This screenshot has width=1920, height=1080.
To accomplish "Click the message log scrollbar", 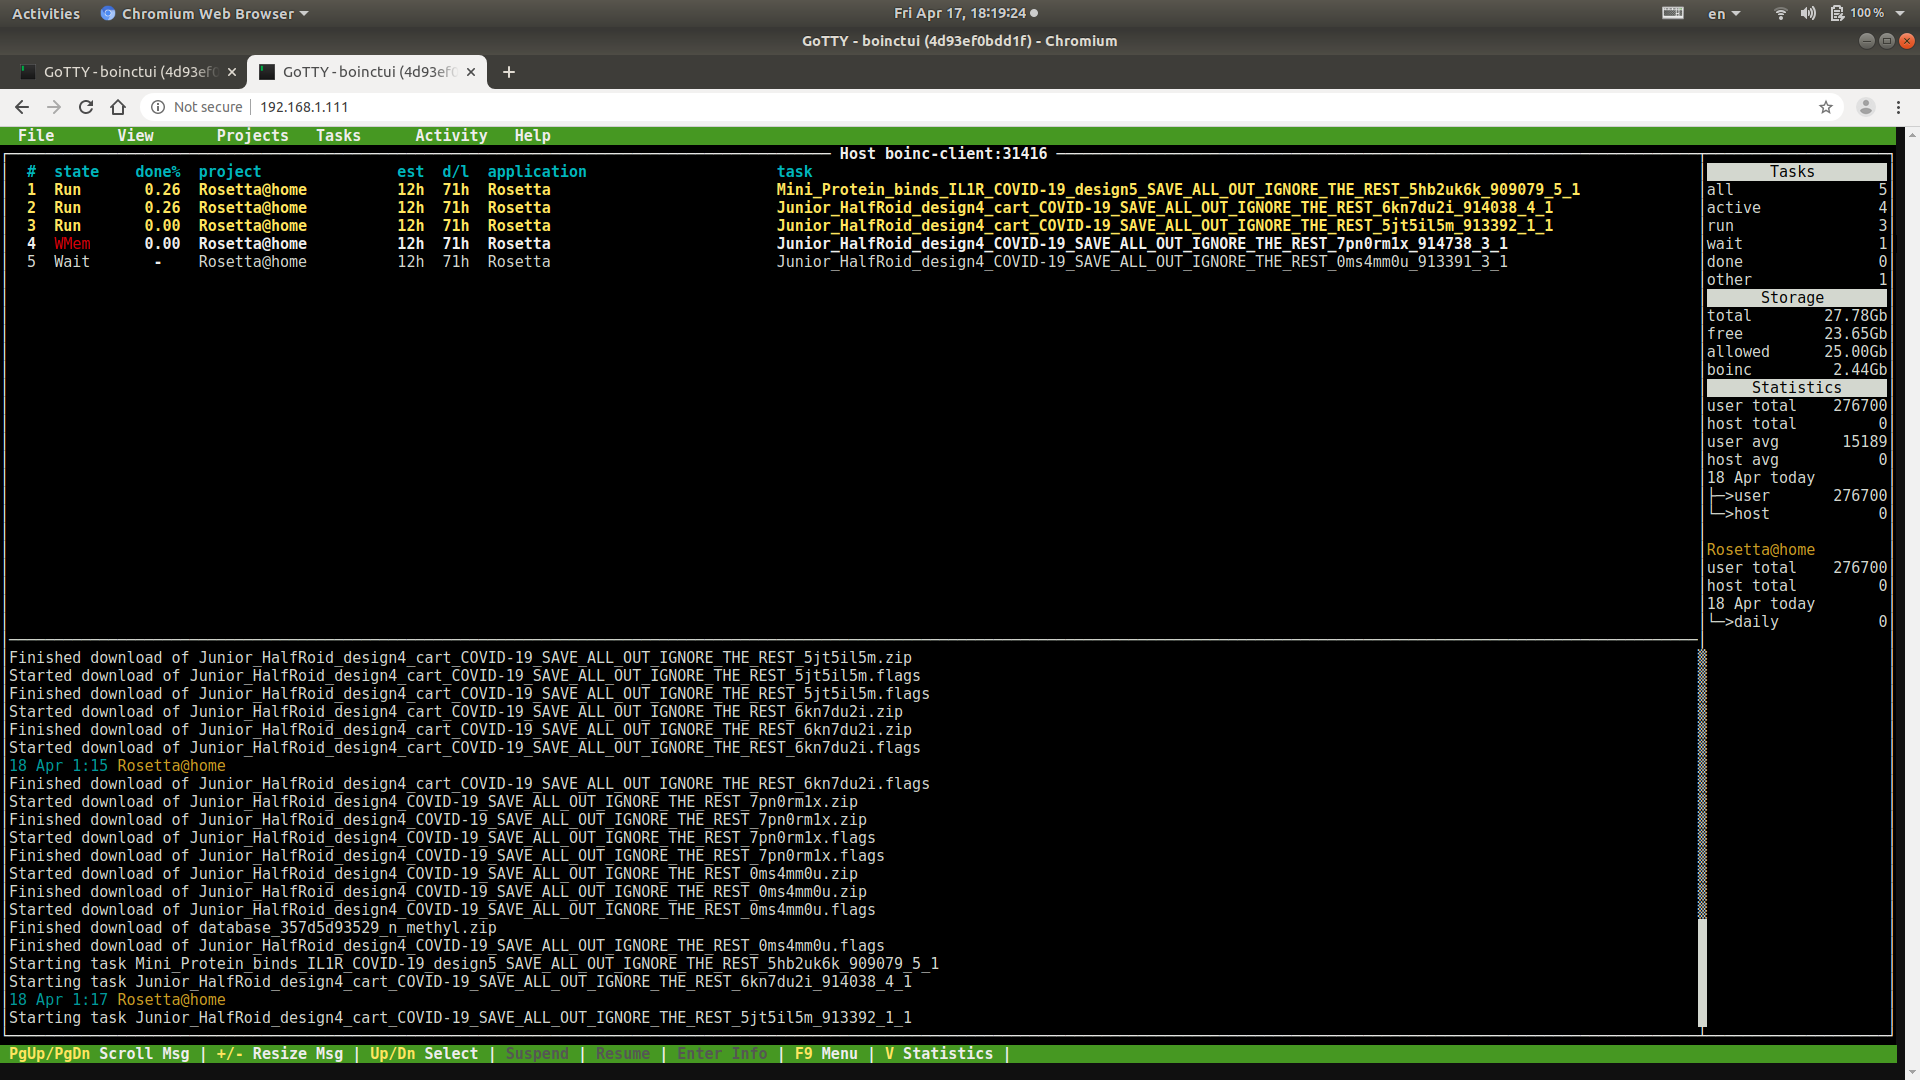I will tap(1702, 838).
